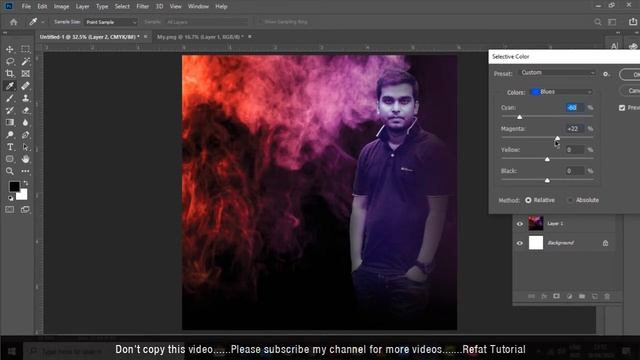Screen dimensions: 640x360
Task: Click the add layer mask icon
Action: (556, 296)
